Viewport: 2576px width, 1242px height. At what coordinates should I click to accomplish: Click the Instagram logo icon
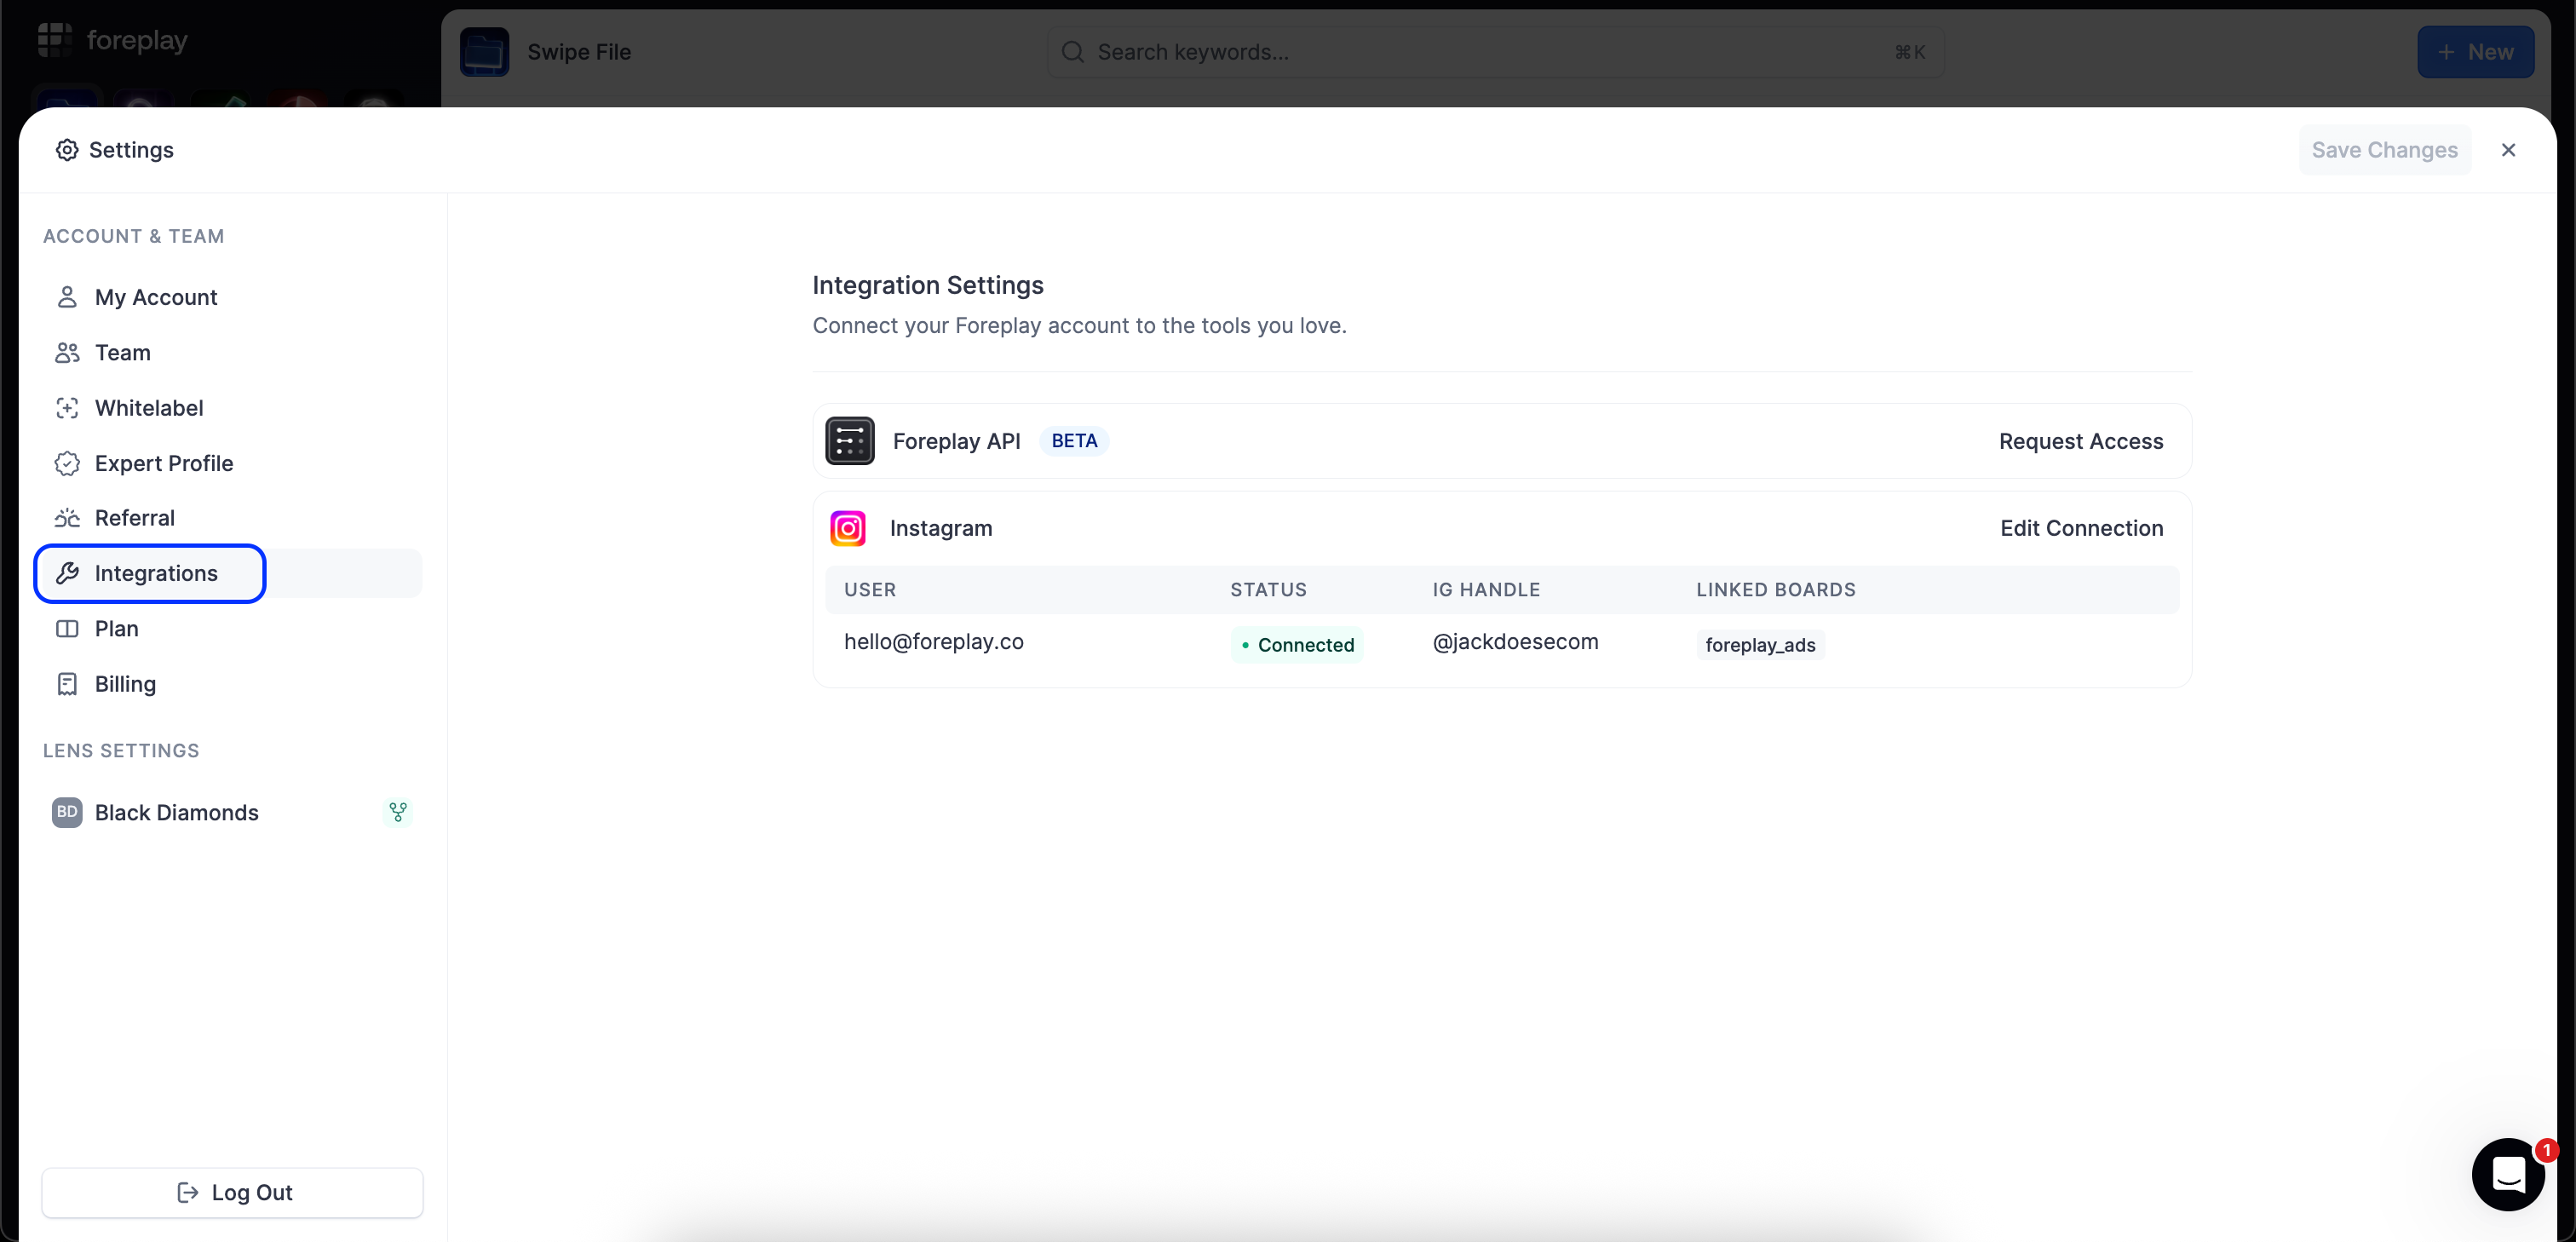pyautogui.click(x=848, y=528)
